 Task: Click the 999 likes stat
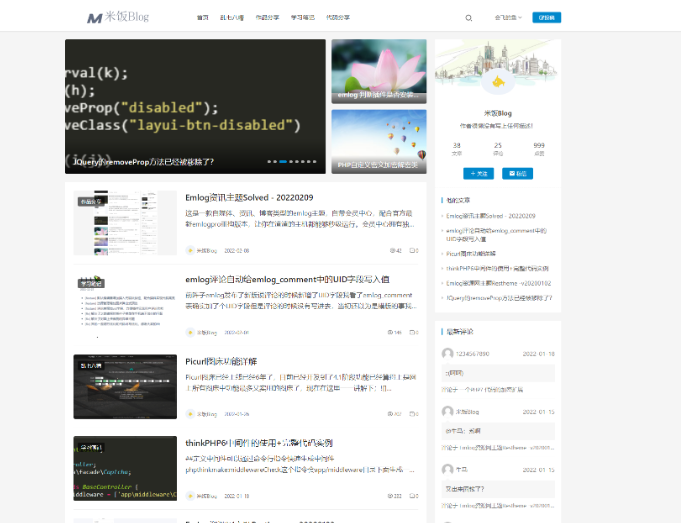539,149
